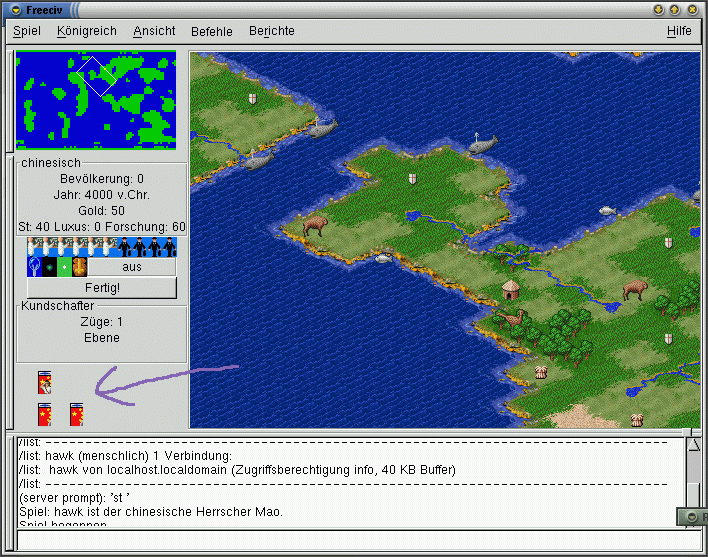Click the 'hawk von localhost.localdomain' chat line
This screenshot has width=708, height=557.
(x=237, y=470)
